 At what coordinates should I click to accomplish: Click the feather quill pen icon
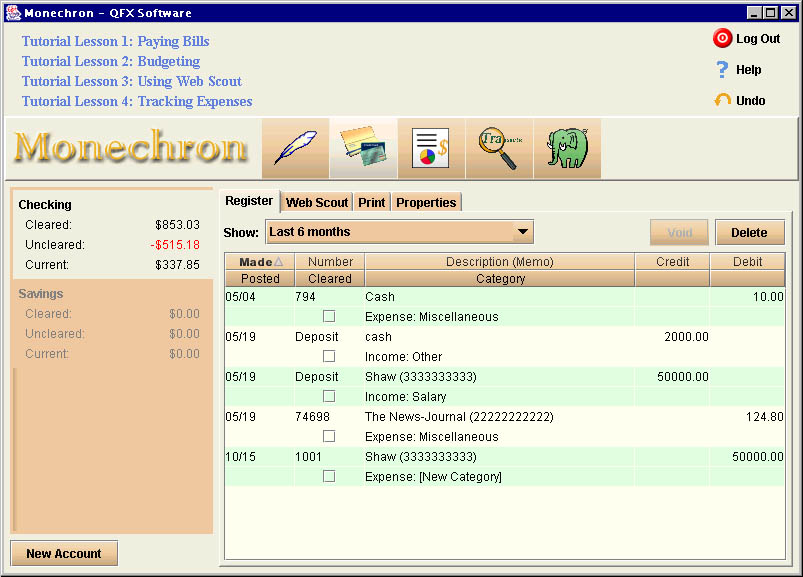click(295, 148)
